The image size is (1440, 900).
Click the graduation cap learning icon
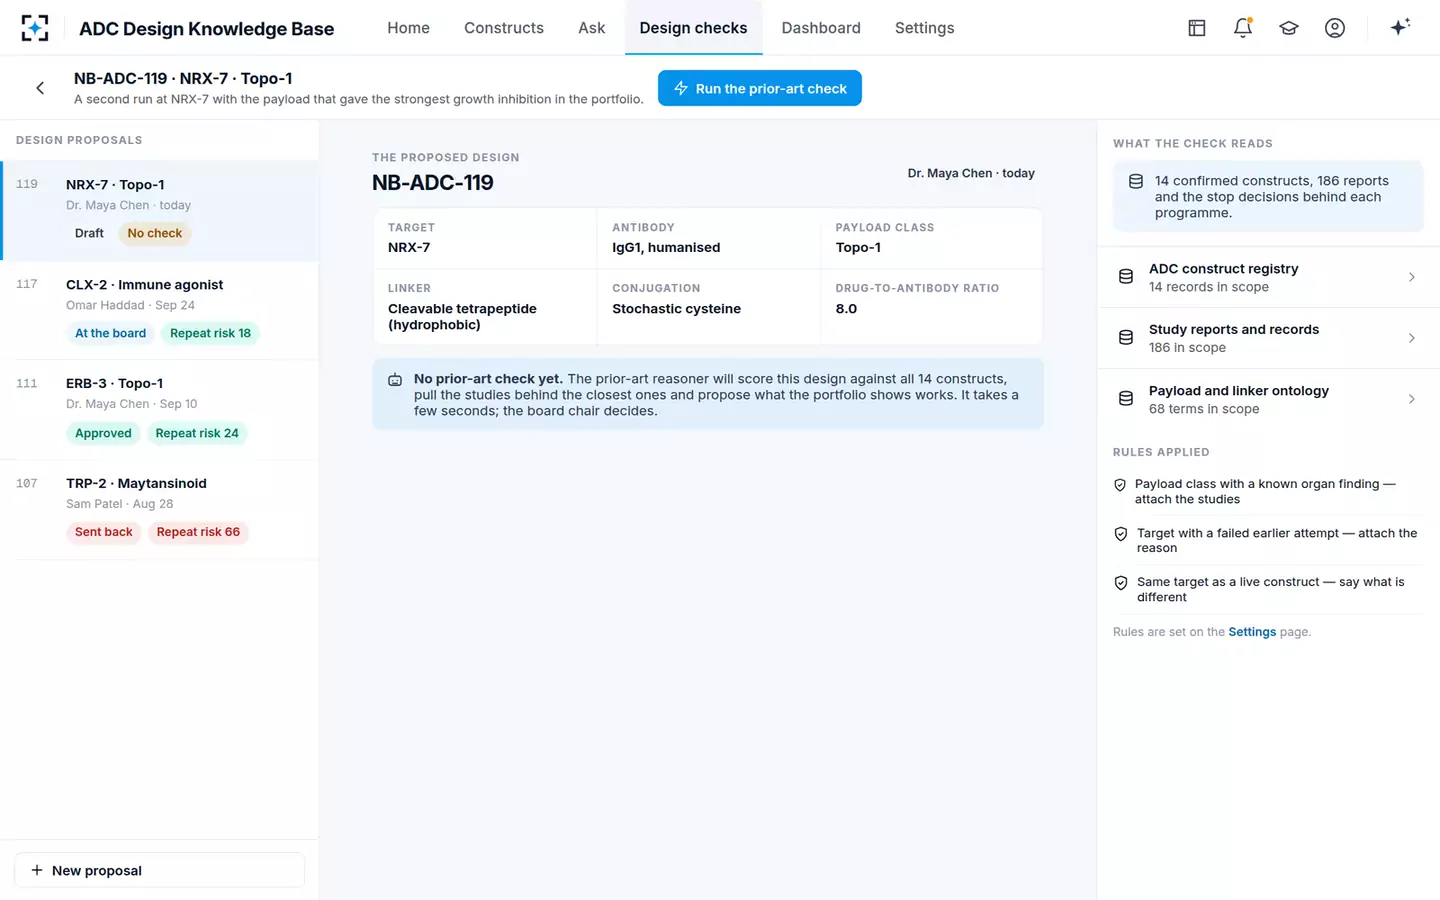coord(1289,28)
